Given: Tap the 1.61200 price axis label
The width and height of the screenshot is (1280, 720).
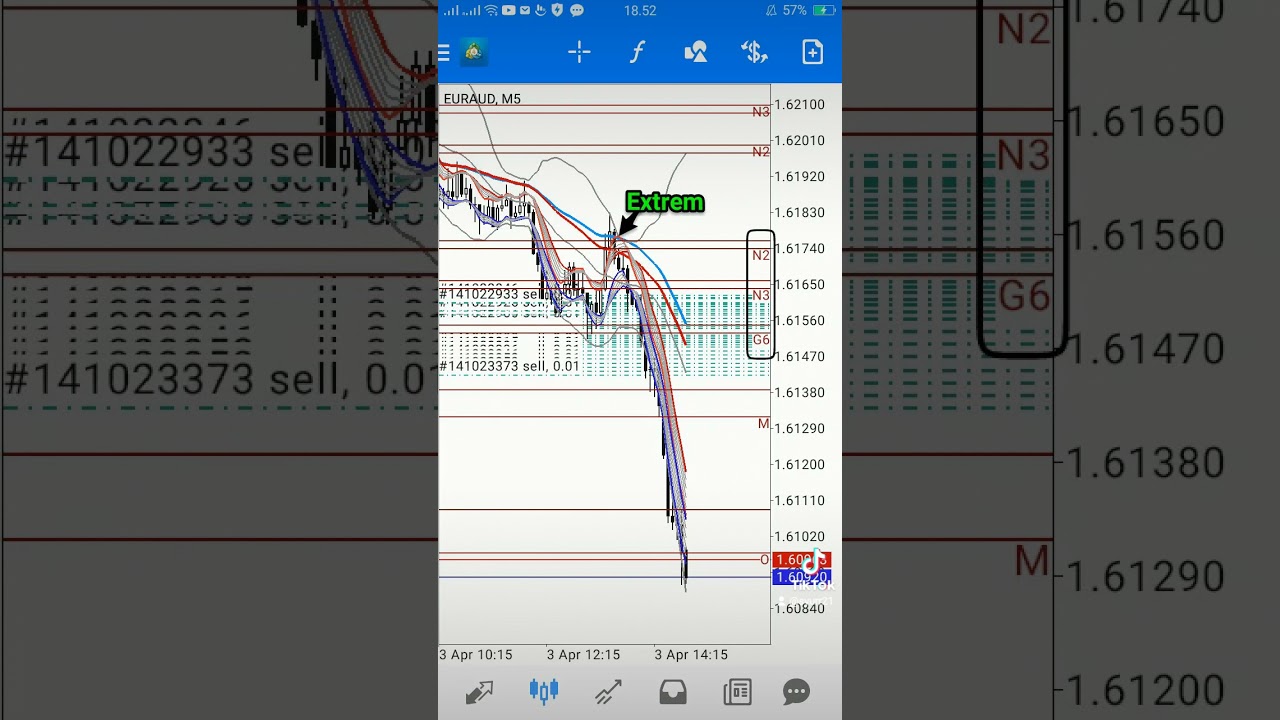Looking at the screenshot, I should pyautogui.click(x=800, y=464).
